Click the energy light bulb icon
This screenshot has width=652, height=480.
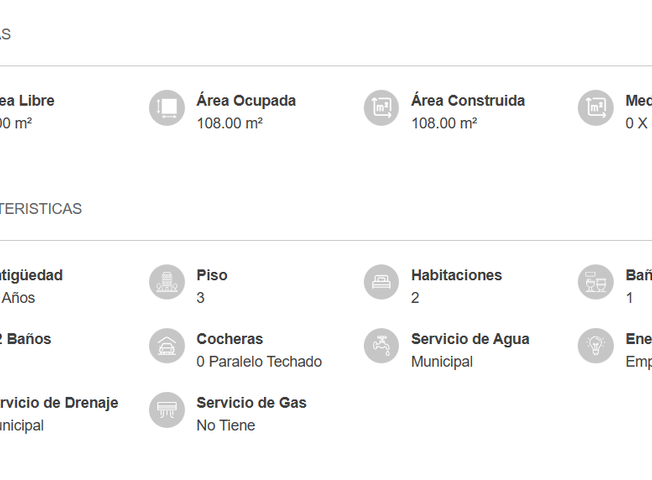click(x=595, y=346)
